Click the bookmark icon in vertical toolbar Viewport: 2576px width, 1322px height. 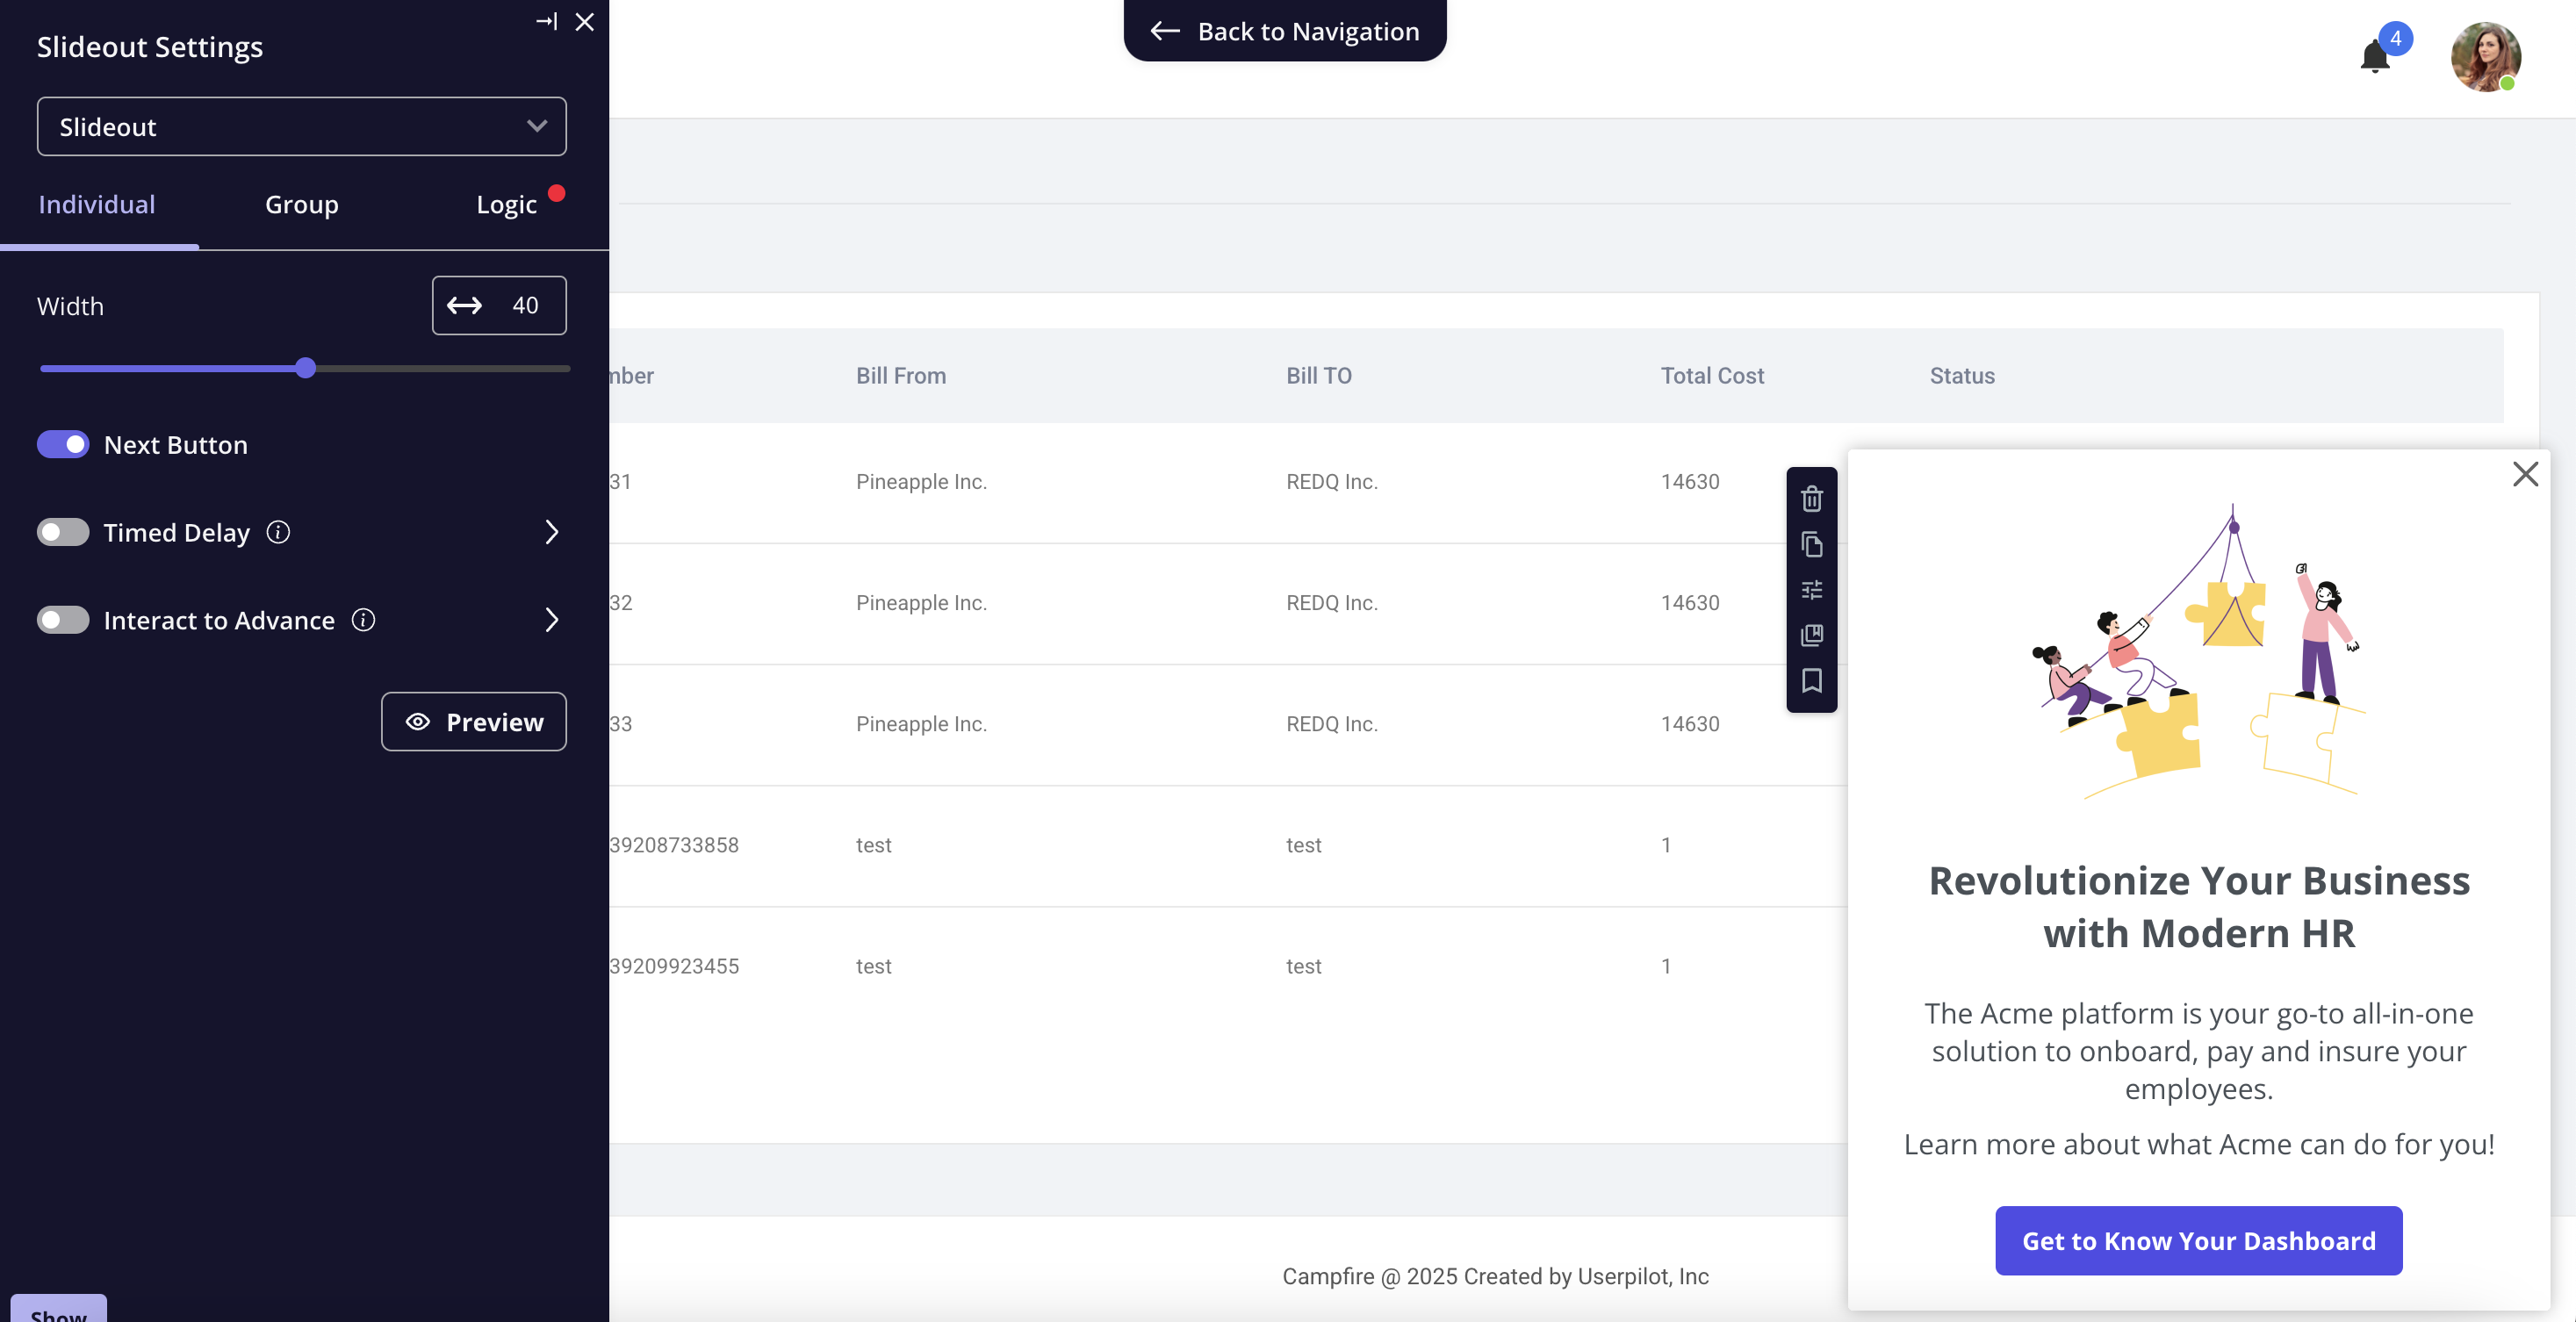1811,681
